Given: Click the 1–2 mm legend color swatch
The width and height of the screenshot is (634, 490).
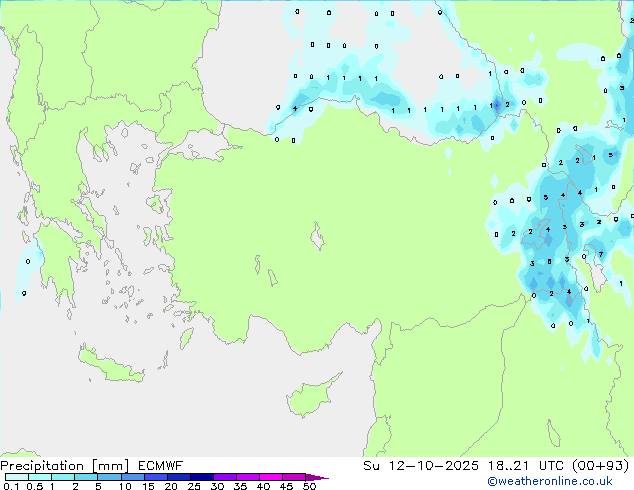Looking at the screenshot, I should [x=63, y=477].
